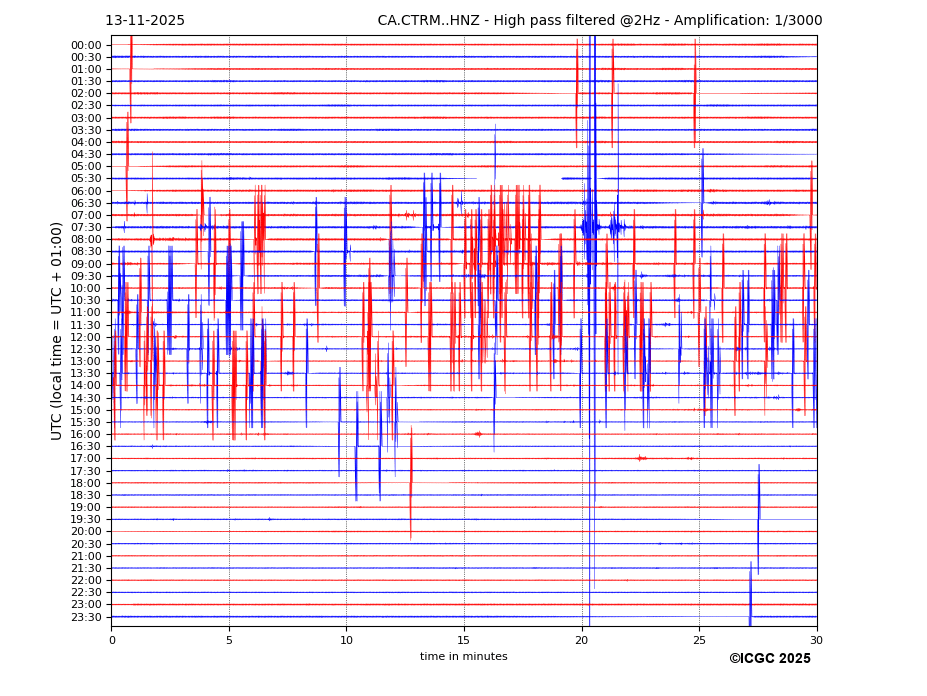
Task: Click the 30 minute tick label
Action: [x=816, y=640]
